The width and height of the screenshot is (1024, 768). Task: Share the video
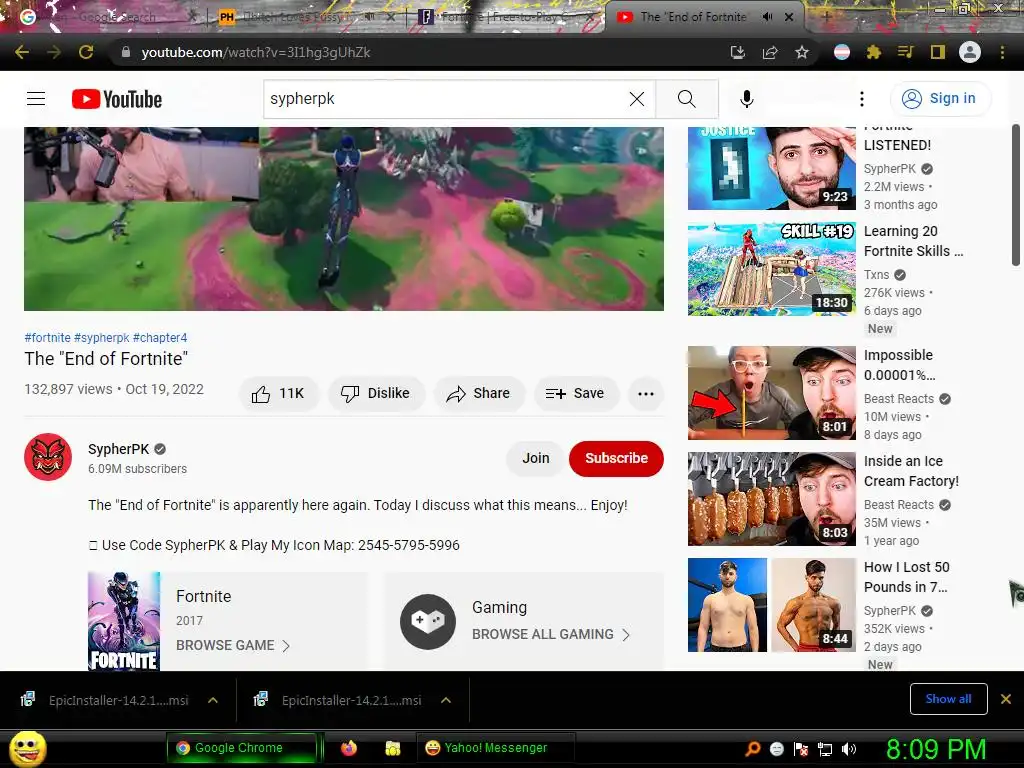pyautogui.click(x=479, y=393)
